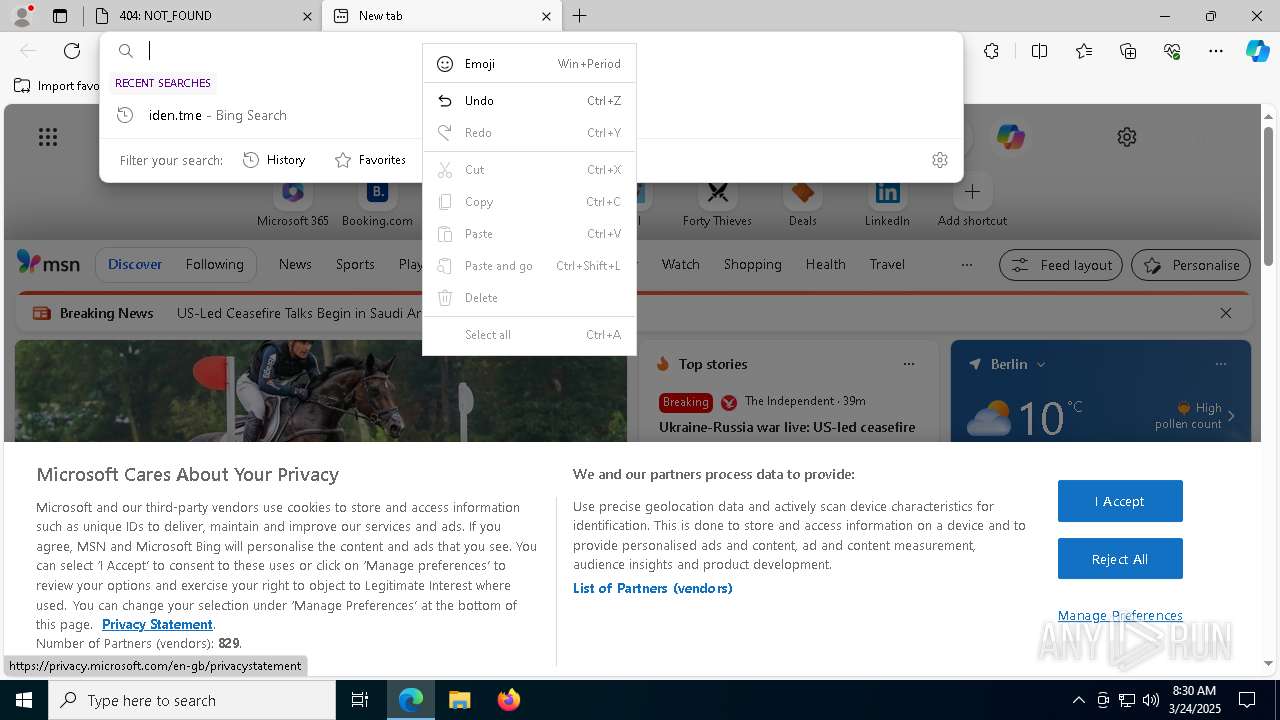Close the 404: NOT_FOUND tab
The height and width of the screenshot is (720, 1280).
tap(307, 16)
